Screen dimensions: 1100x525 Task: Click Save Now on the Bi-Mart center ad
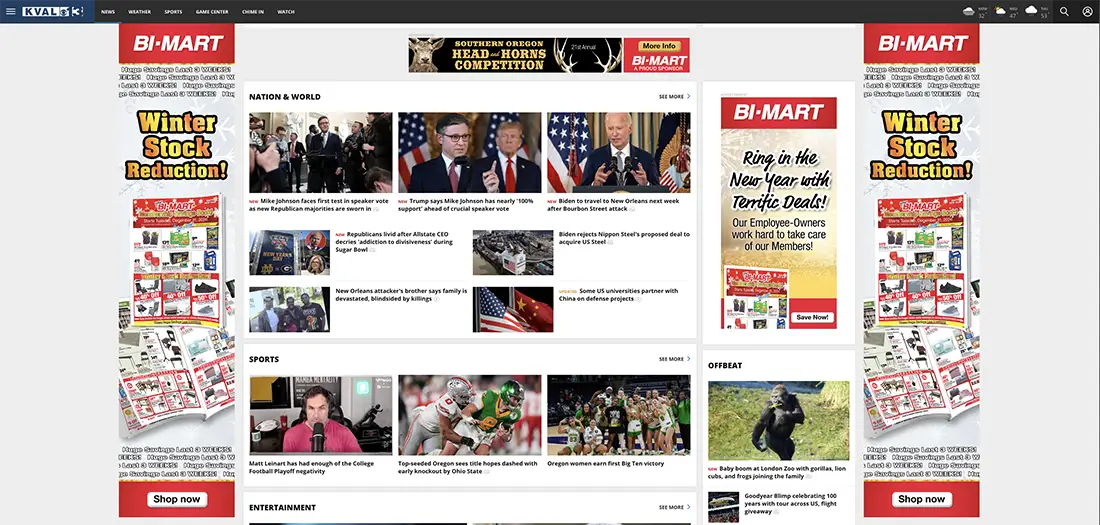point(812,317)
